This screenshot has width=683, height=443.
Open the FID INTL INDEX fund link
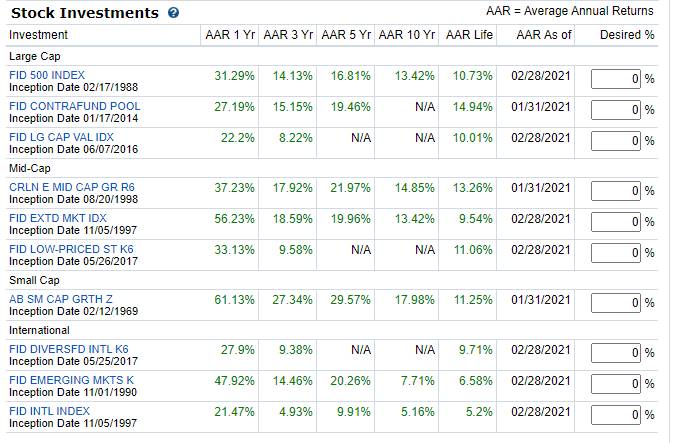[49, 411]
